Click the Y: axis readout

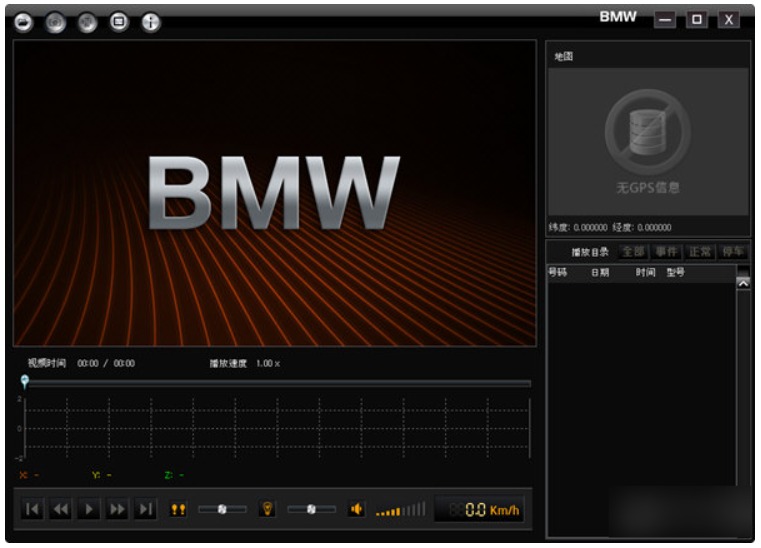[x=102, y=475]
